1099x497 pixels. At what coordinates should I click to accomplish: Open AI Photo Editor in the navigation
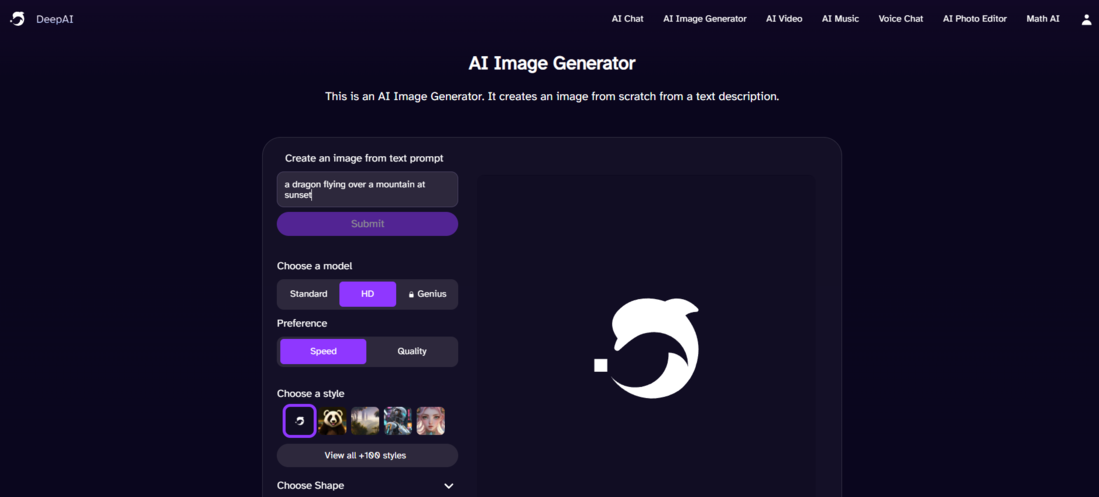[x=975, y=19]
